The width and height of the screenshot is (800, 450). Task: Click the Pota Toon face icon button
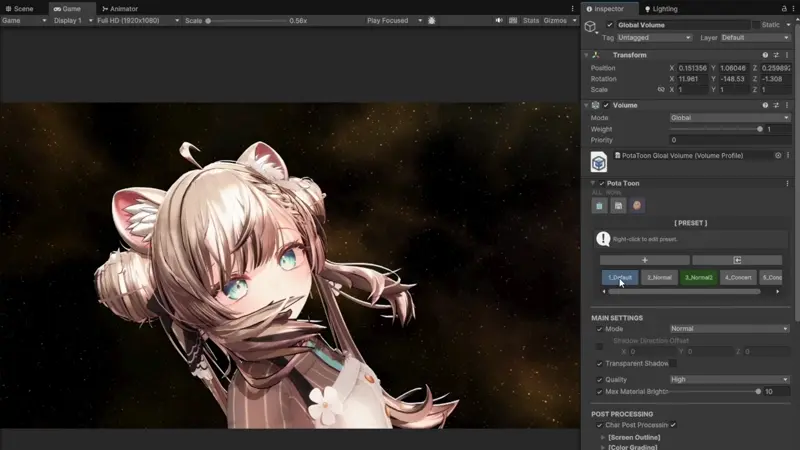637,206
